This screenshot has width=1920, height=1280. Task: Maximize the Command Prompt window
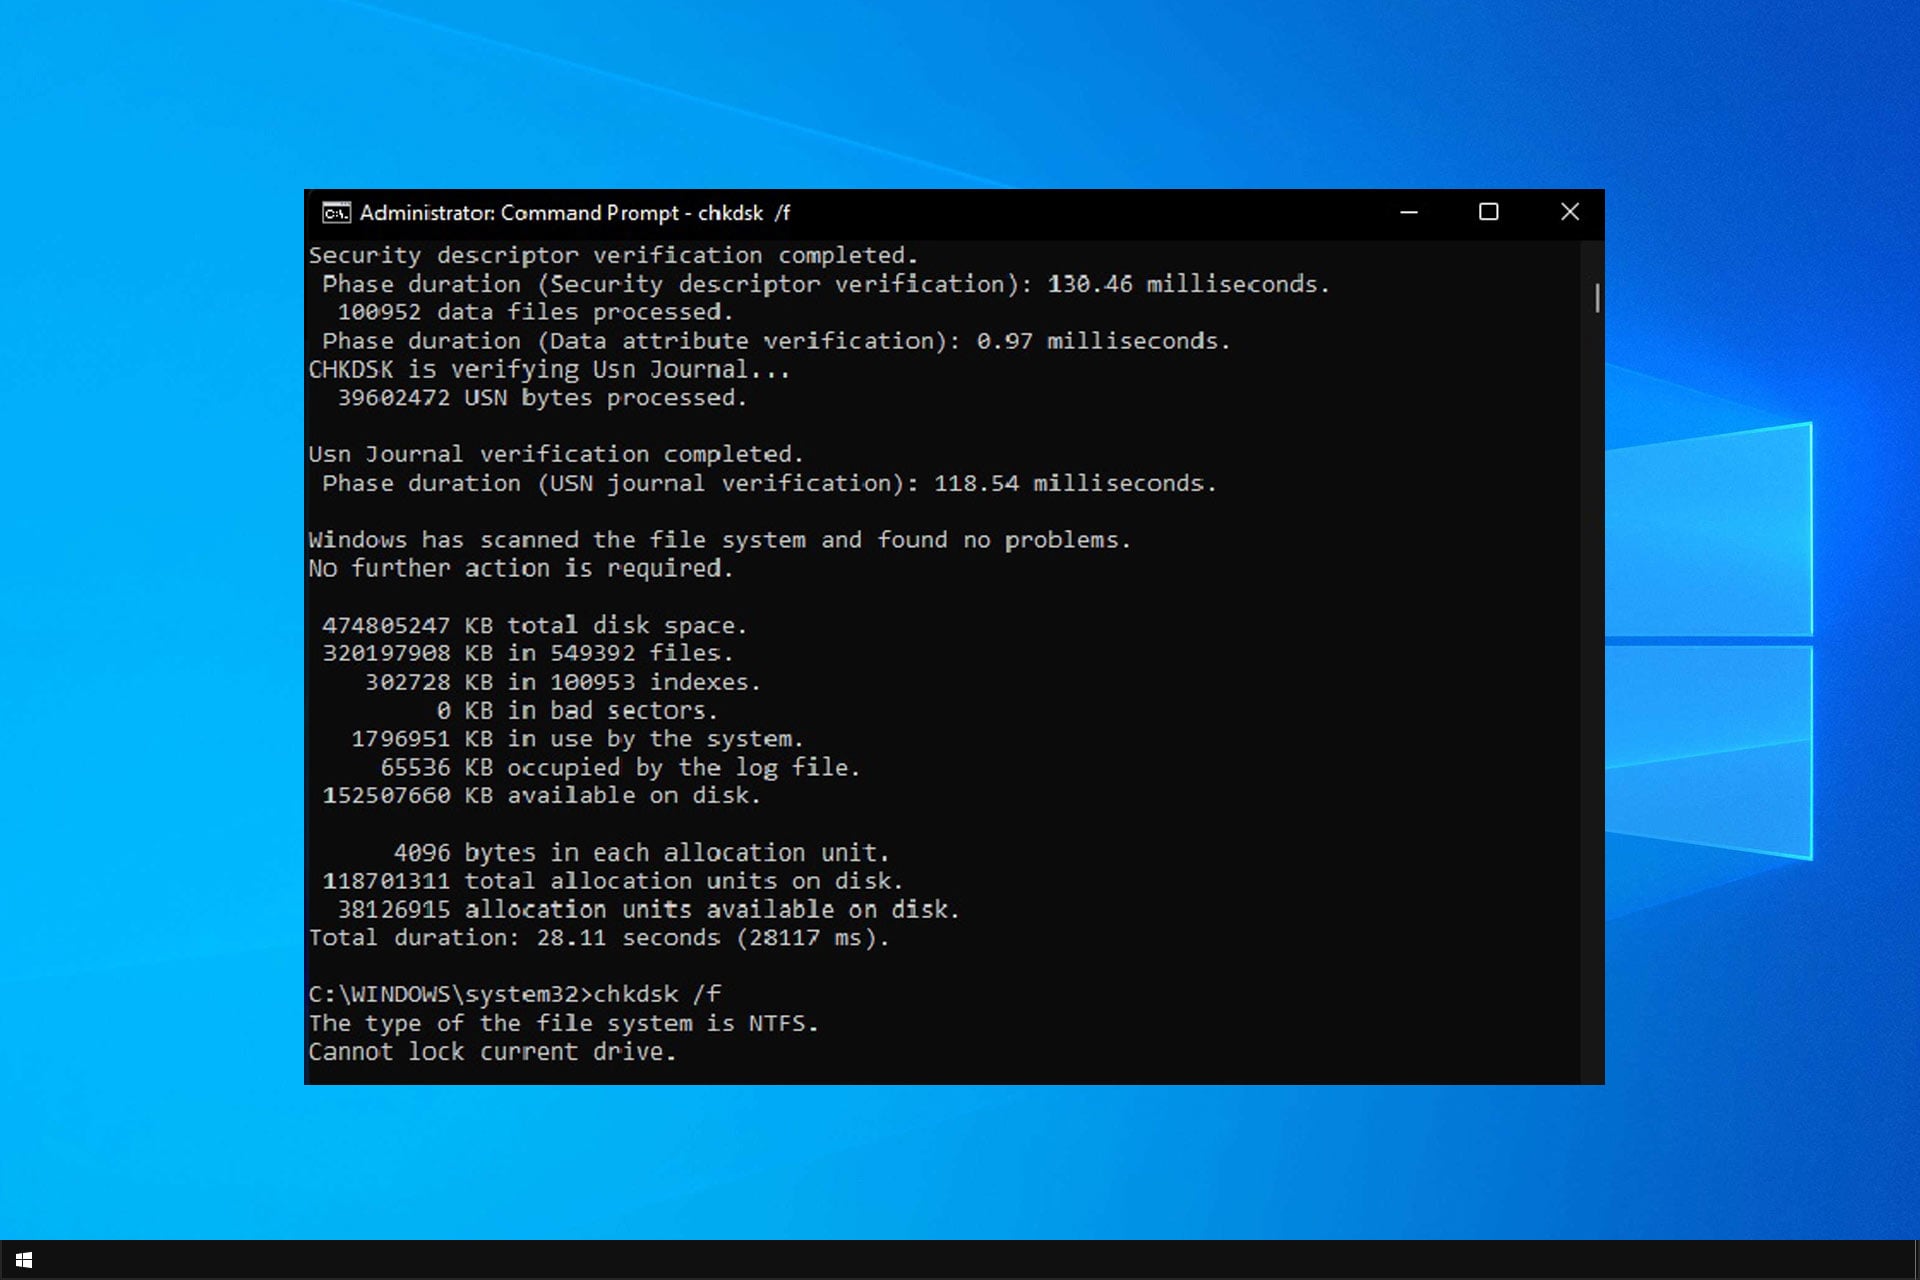pos(1488,213)
